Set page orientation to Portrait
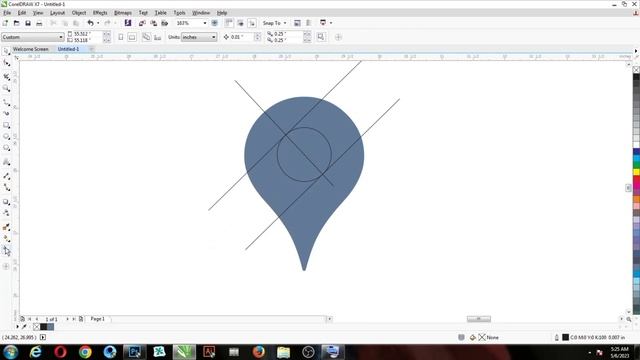This screenshot has width=640, height=360. 121,37
